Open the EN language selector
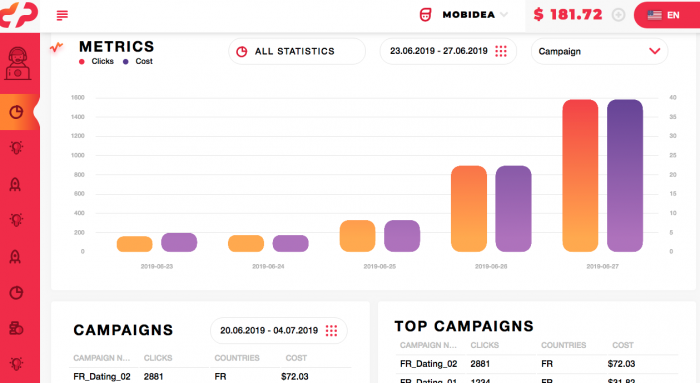700x383 pixels. click(667, 15)
